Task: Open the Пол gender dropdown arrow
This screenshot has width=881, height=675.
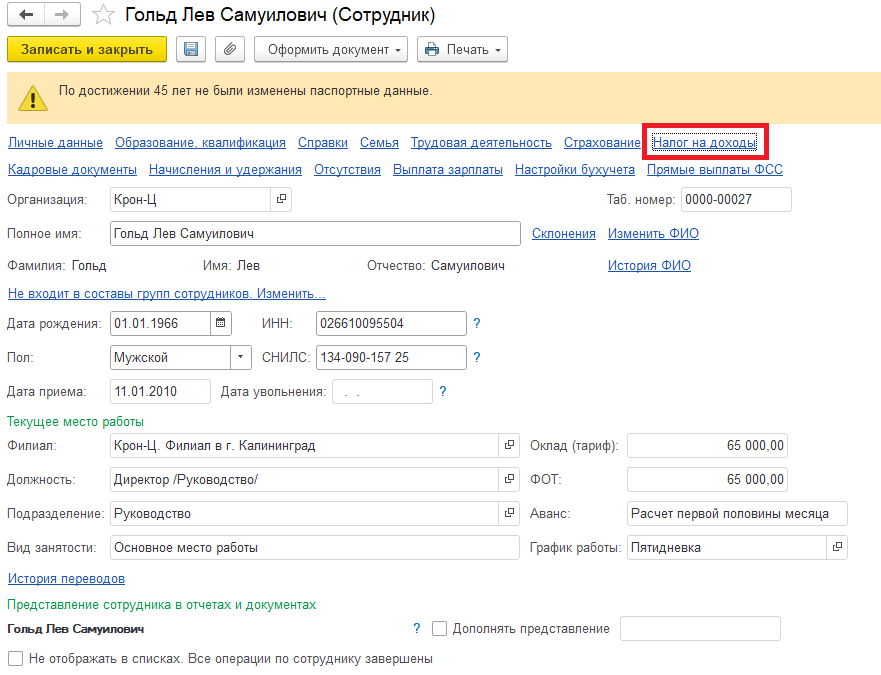Action: [x=241, y=357]
